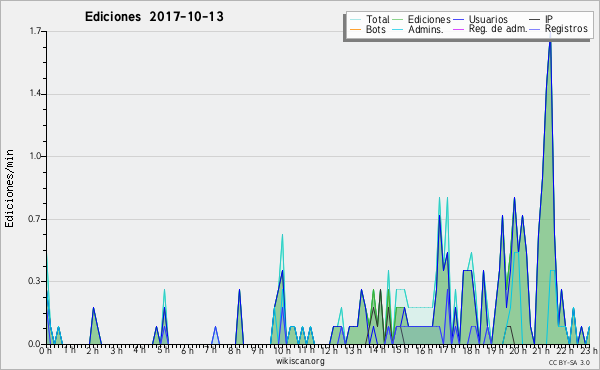
Task: Click the Usuarios legend blue line
Action: [x=458, y=20]
